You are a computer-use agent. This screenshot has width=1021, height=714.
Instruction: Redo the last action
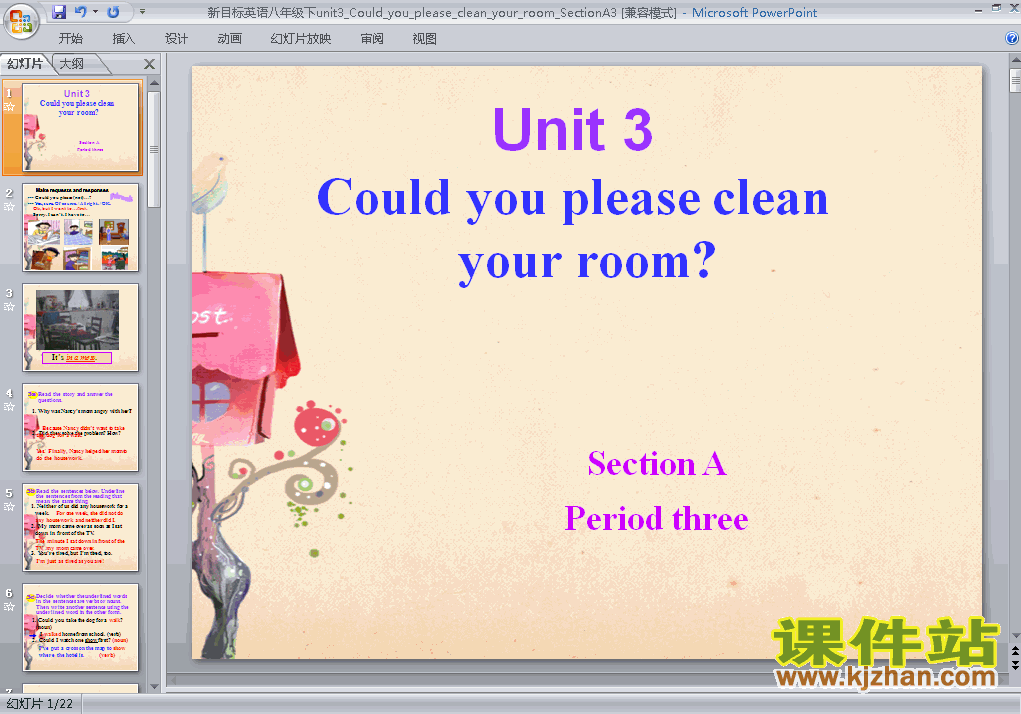coord(113,12)
